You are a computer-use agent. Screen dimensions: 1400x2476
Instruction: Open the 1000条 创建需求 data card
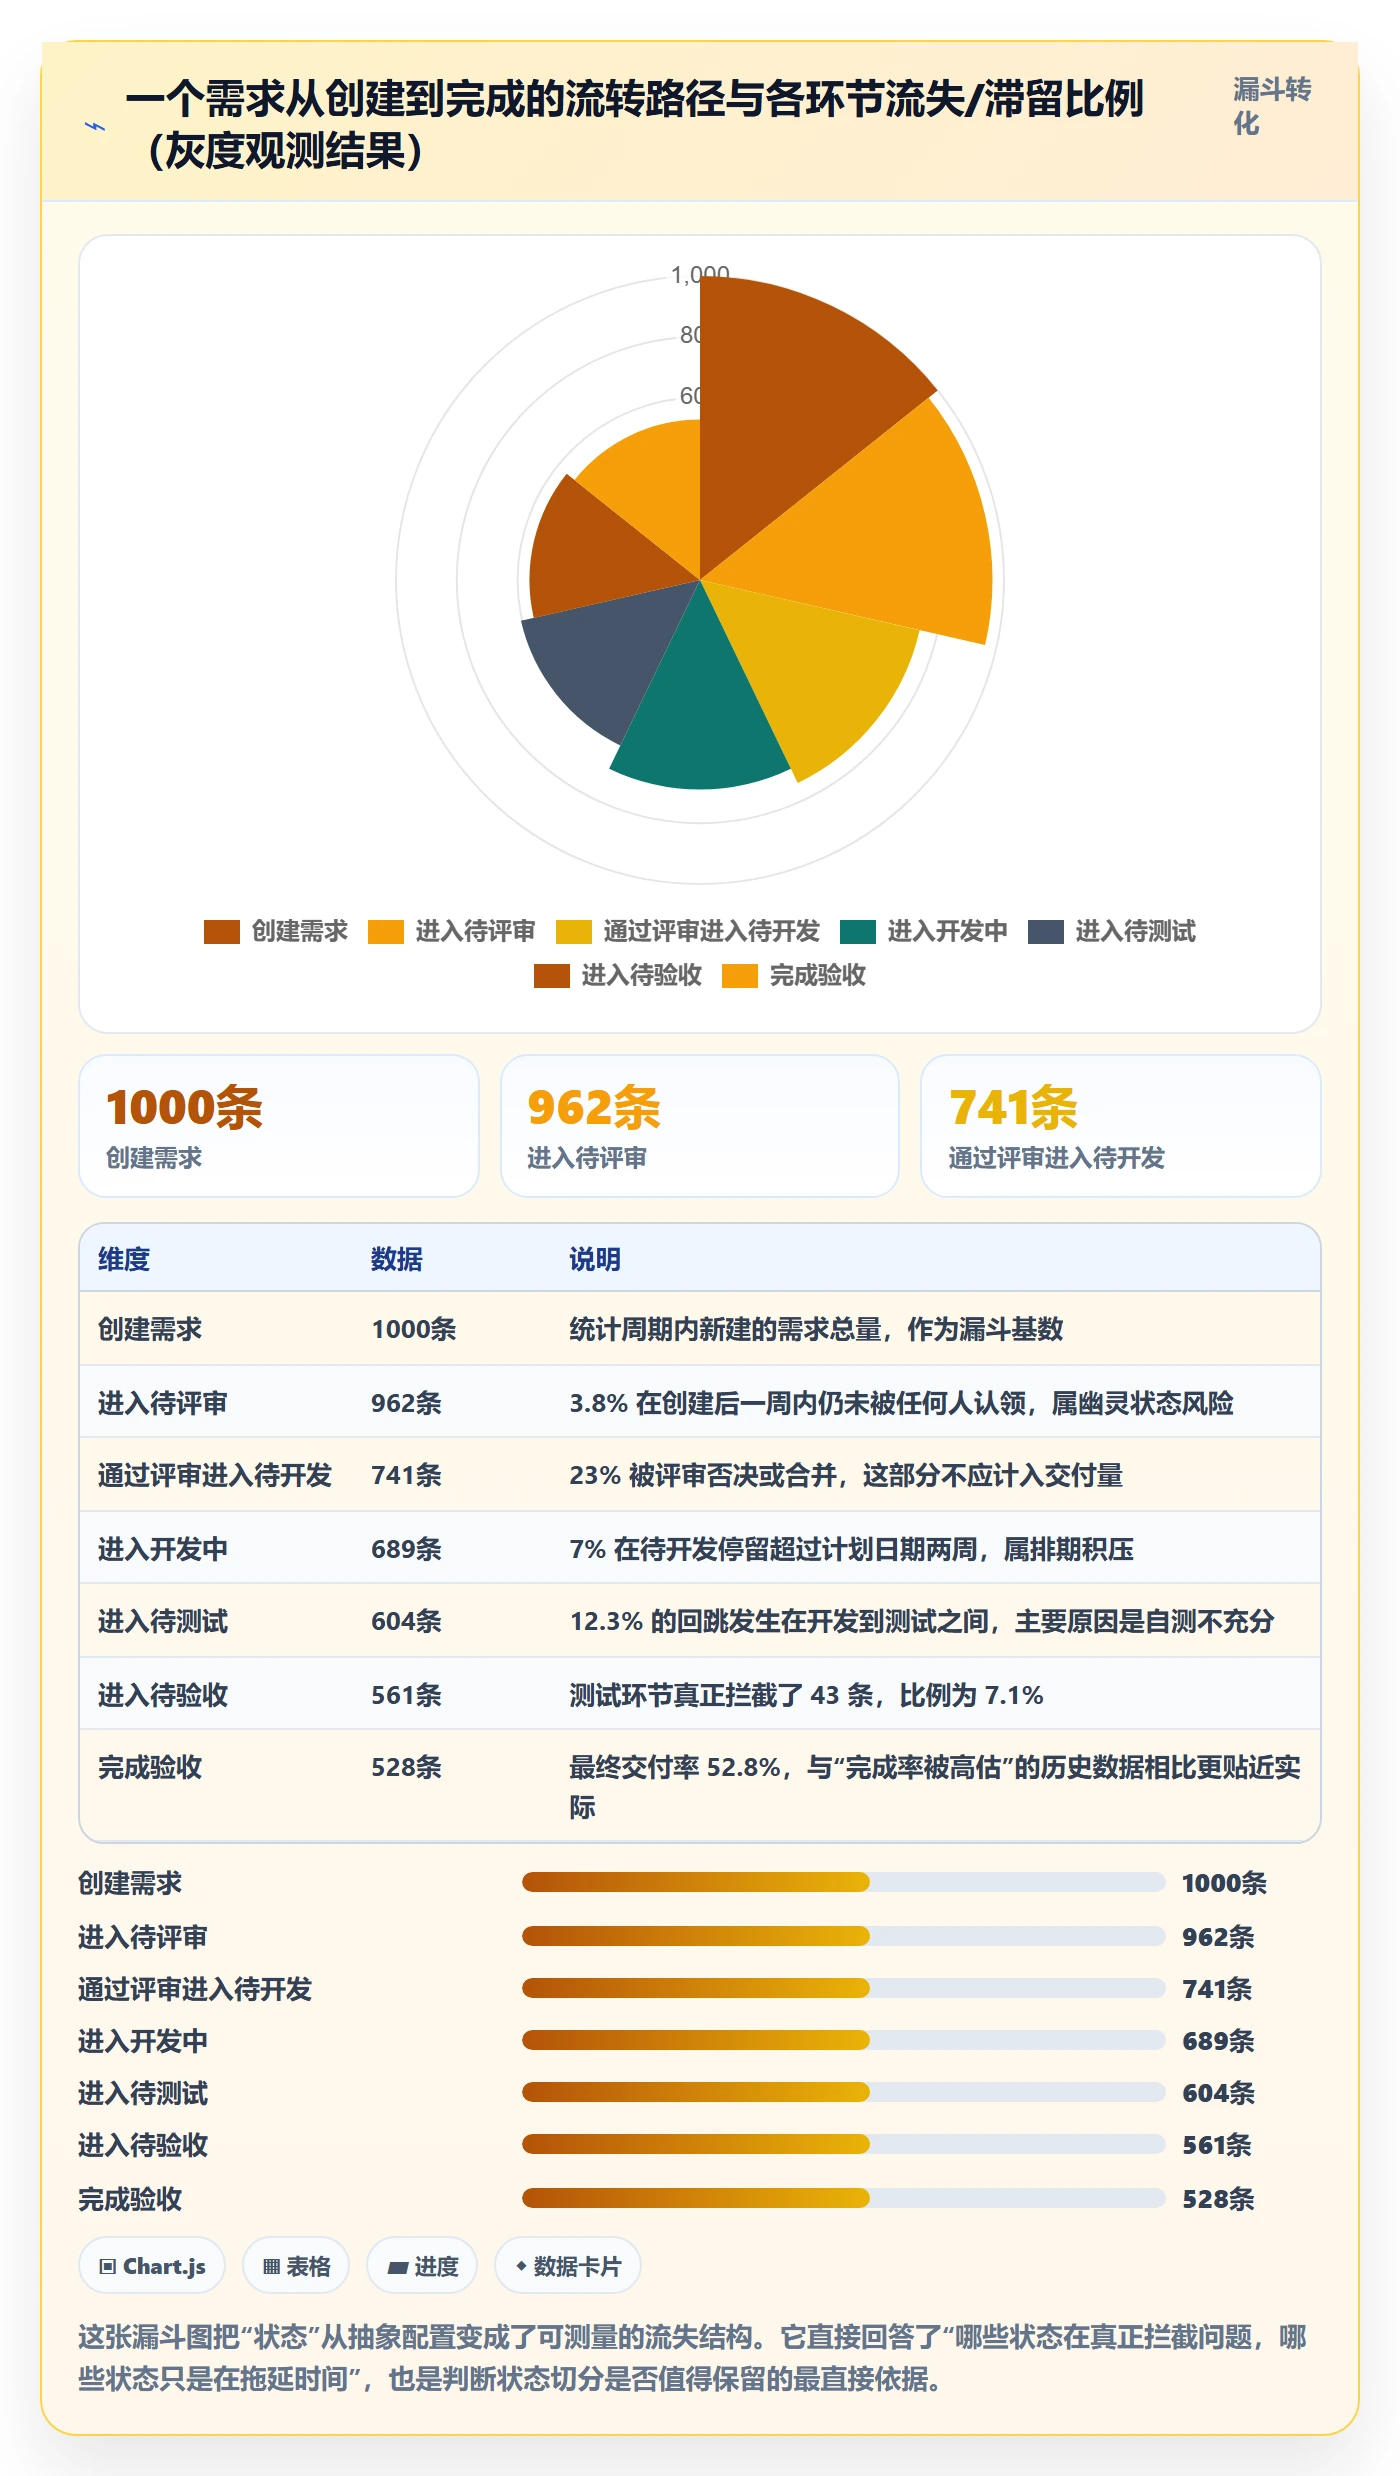point(279,1126)
